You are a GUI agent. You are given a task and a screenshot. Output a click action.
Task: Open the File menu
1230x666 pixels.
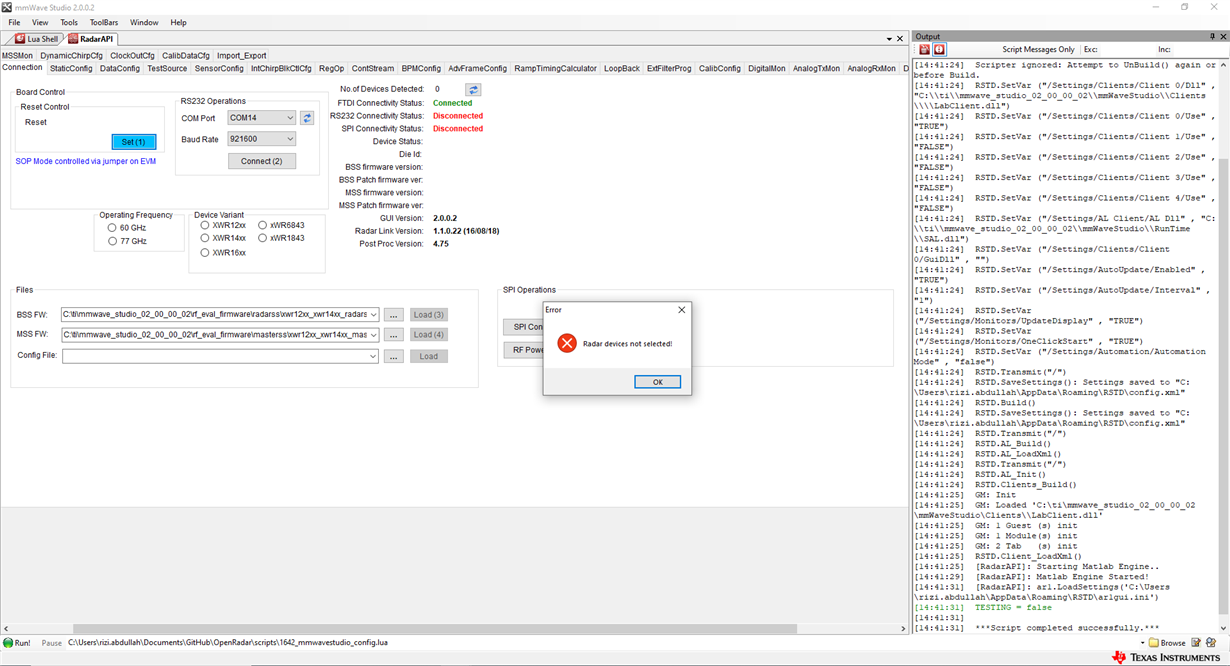coord(14,22)
